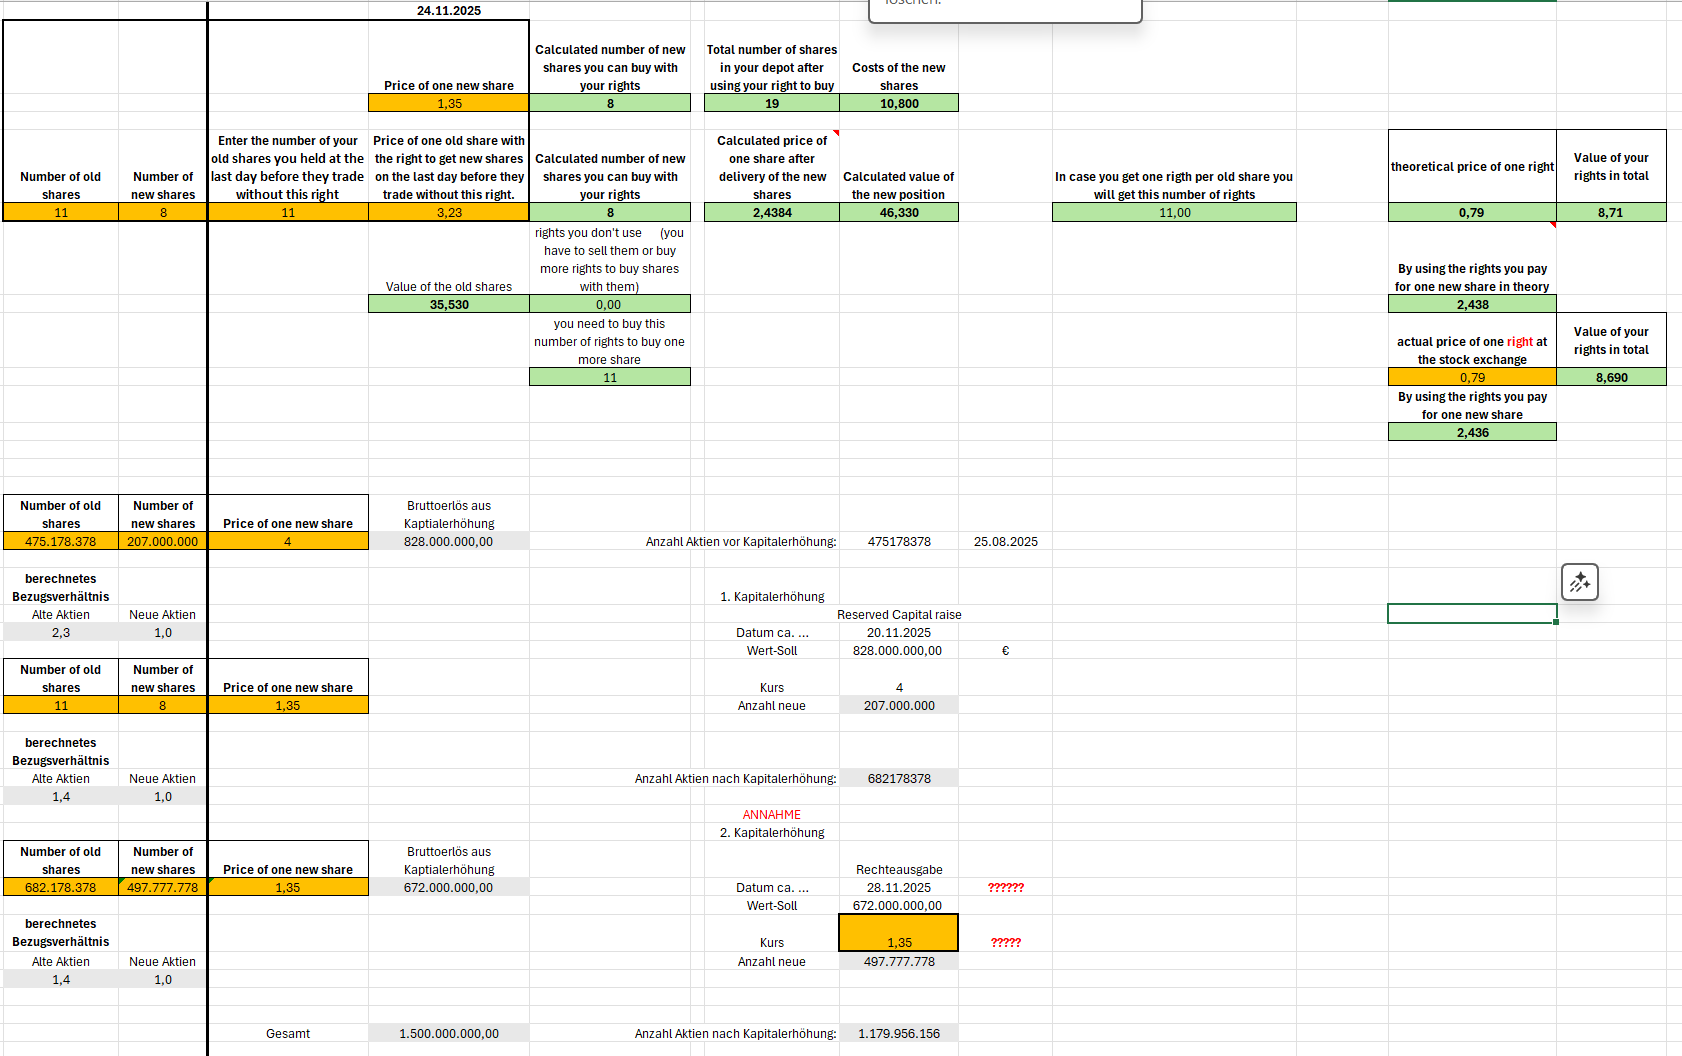Select the thick-bordered orange Kurs 1,35 cell
This screenshot has width=1682, height=1056.
[x=898, y=934]
